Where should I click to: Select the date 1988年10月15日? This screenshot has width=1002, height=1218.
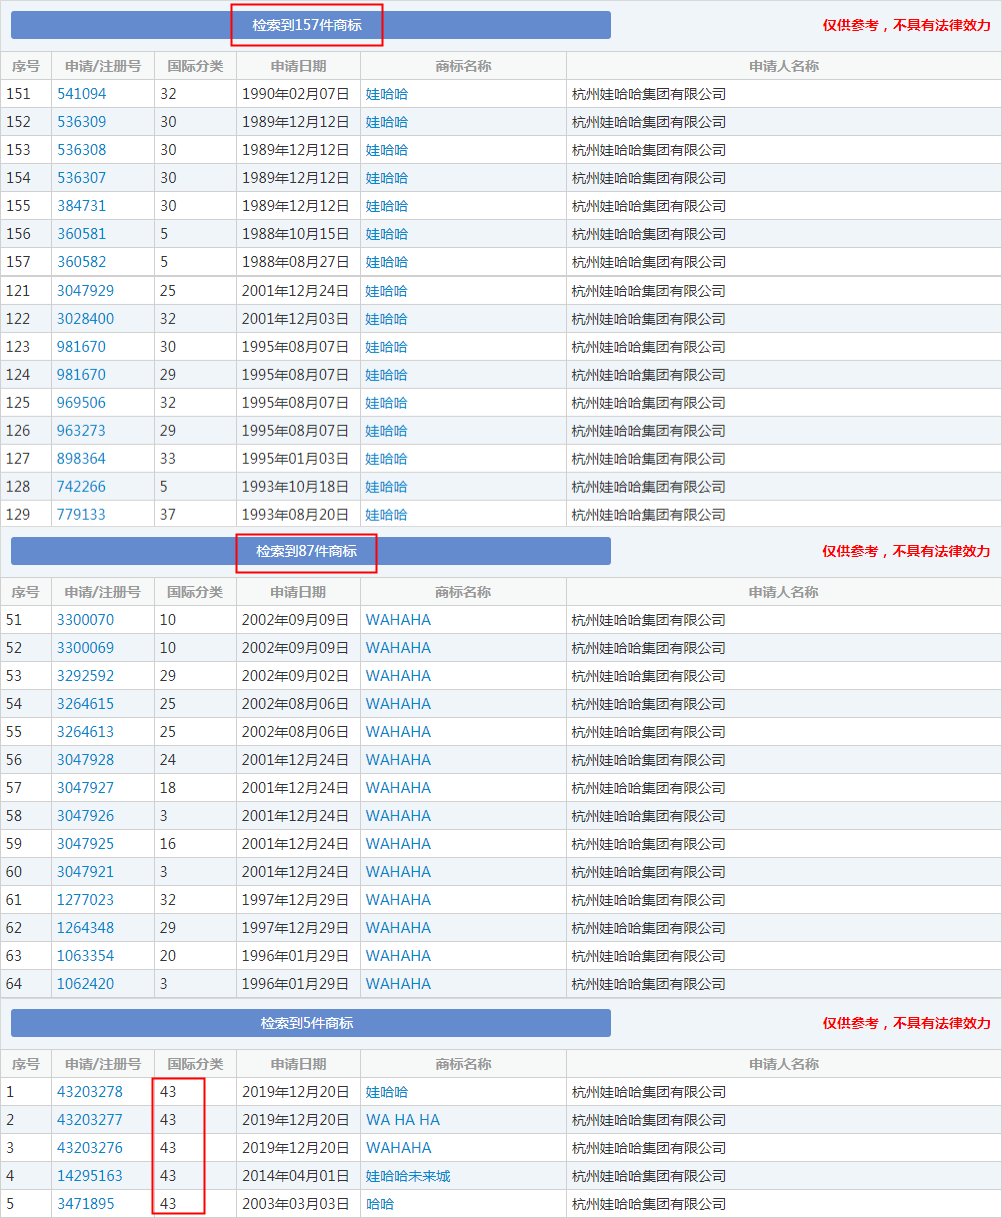click(296, 234)
